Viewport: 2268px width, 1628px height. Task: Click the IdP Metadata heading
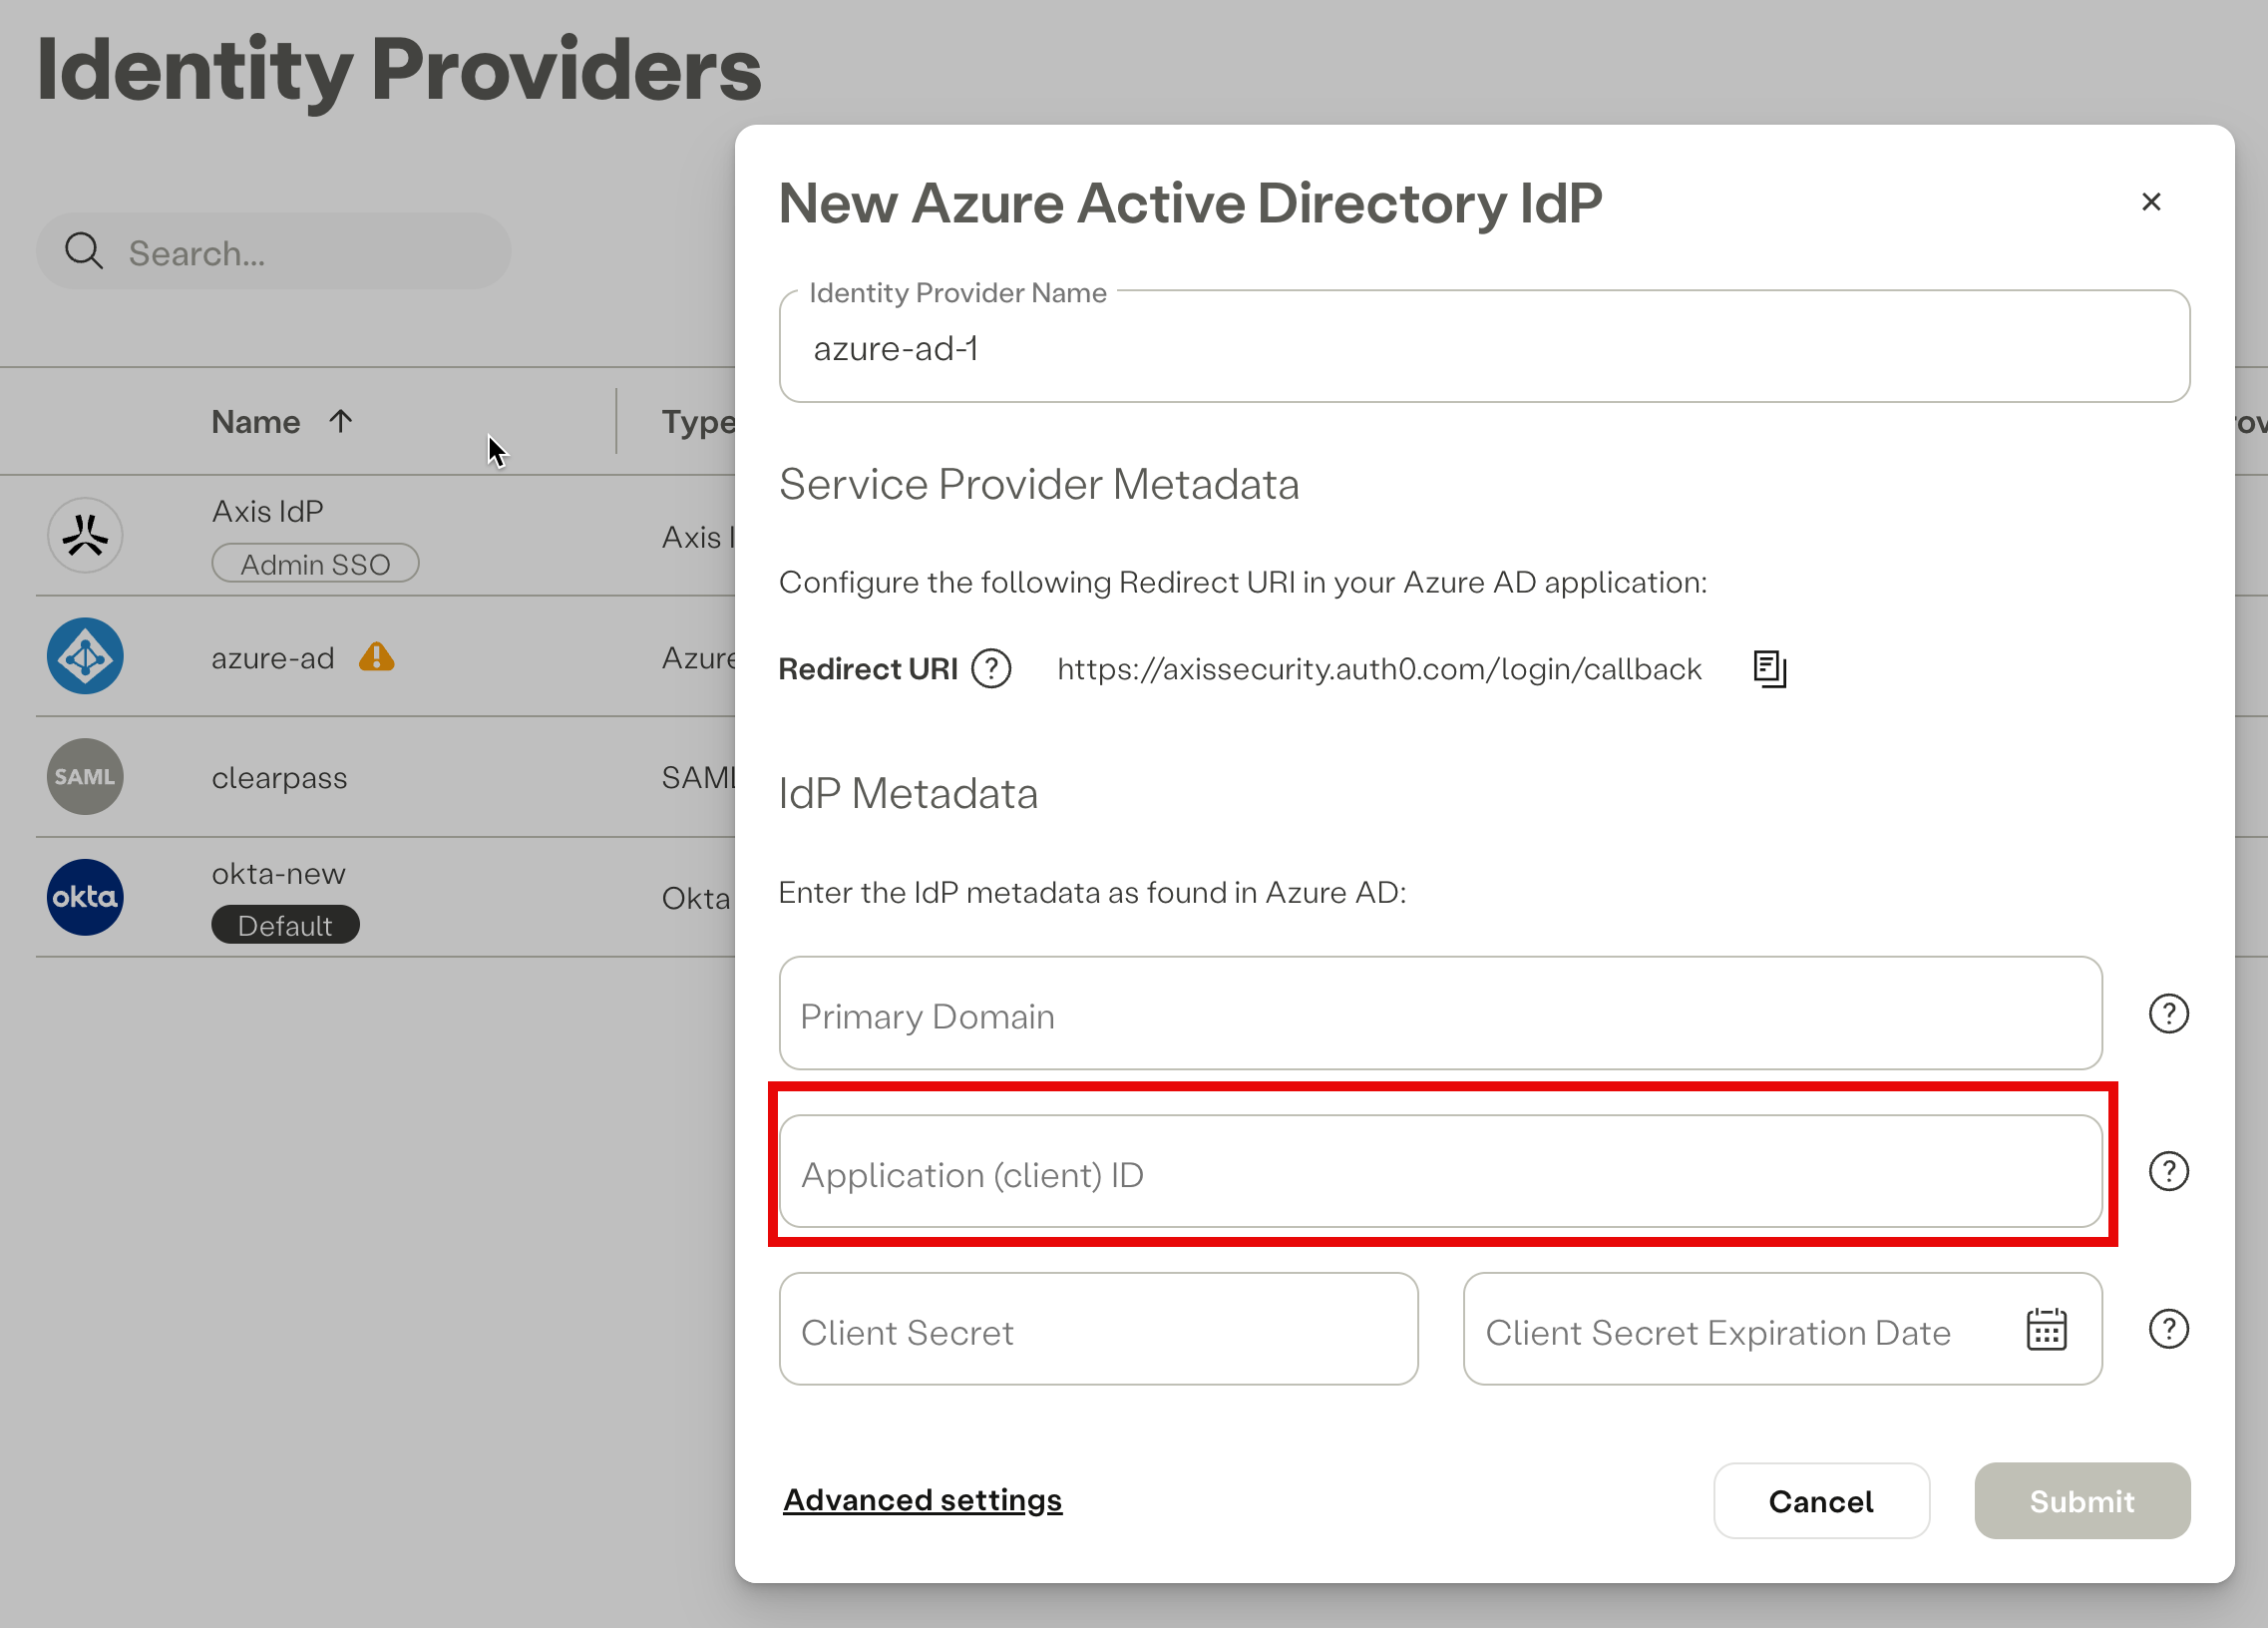click(908, 793)
